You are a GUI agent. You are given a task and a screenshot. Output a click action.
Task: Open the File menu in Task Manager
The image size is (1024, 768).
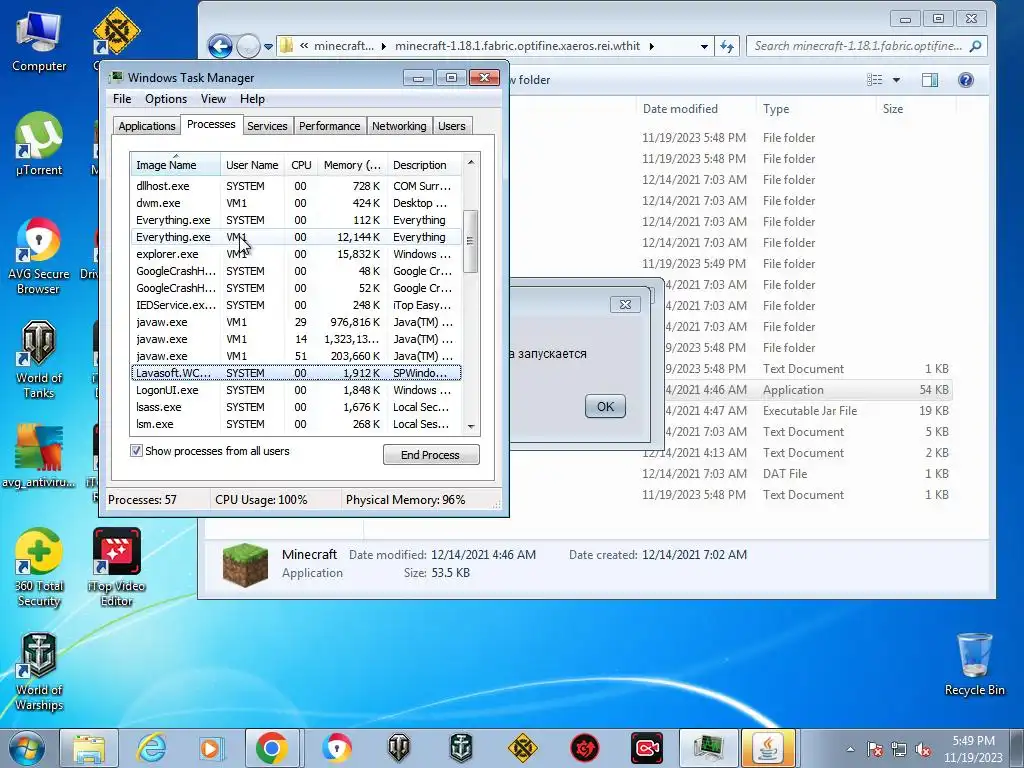pos(122,99)
